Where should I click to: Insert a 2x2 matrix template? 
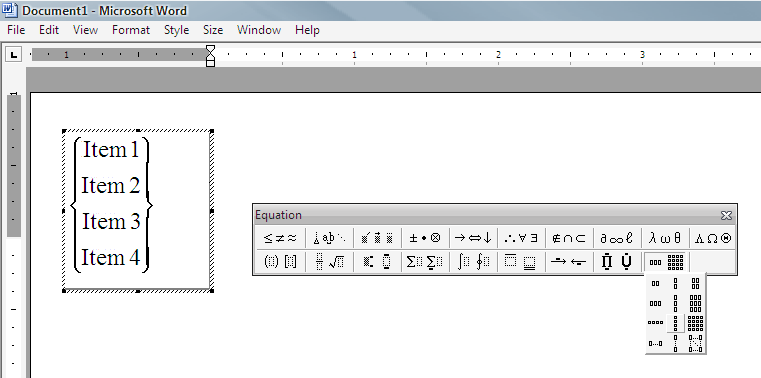pyautogui.click(x=695, y=283)
